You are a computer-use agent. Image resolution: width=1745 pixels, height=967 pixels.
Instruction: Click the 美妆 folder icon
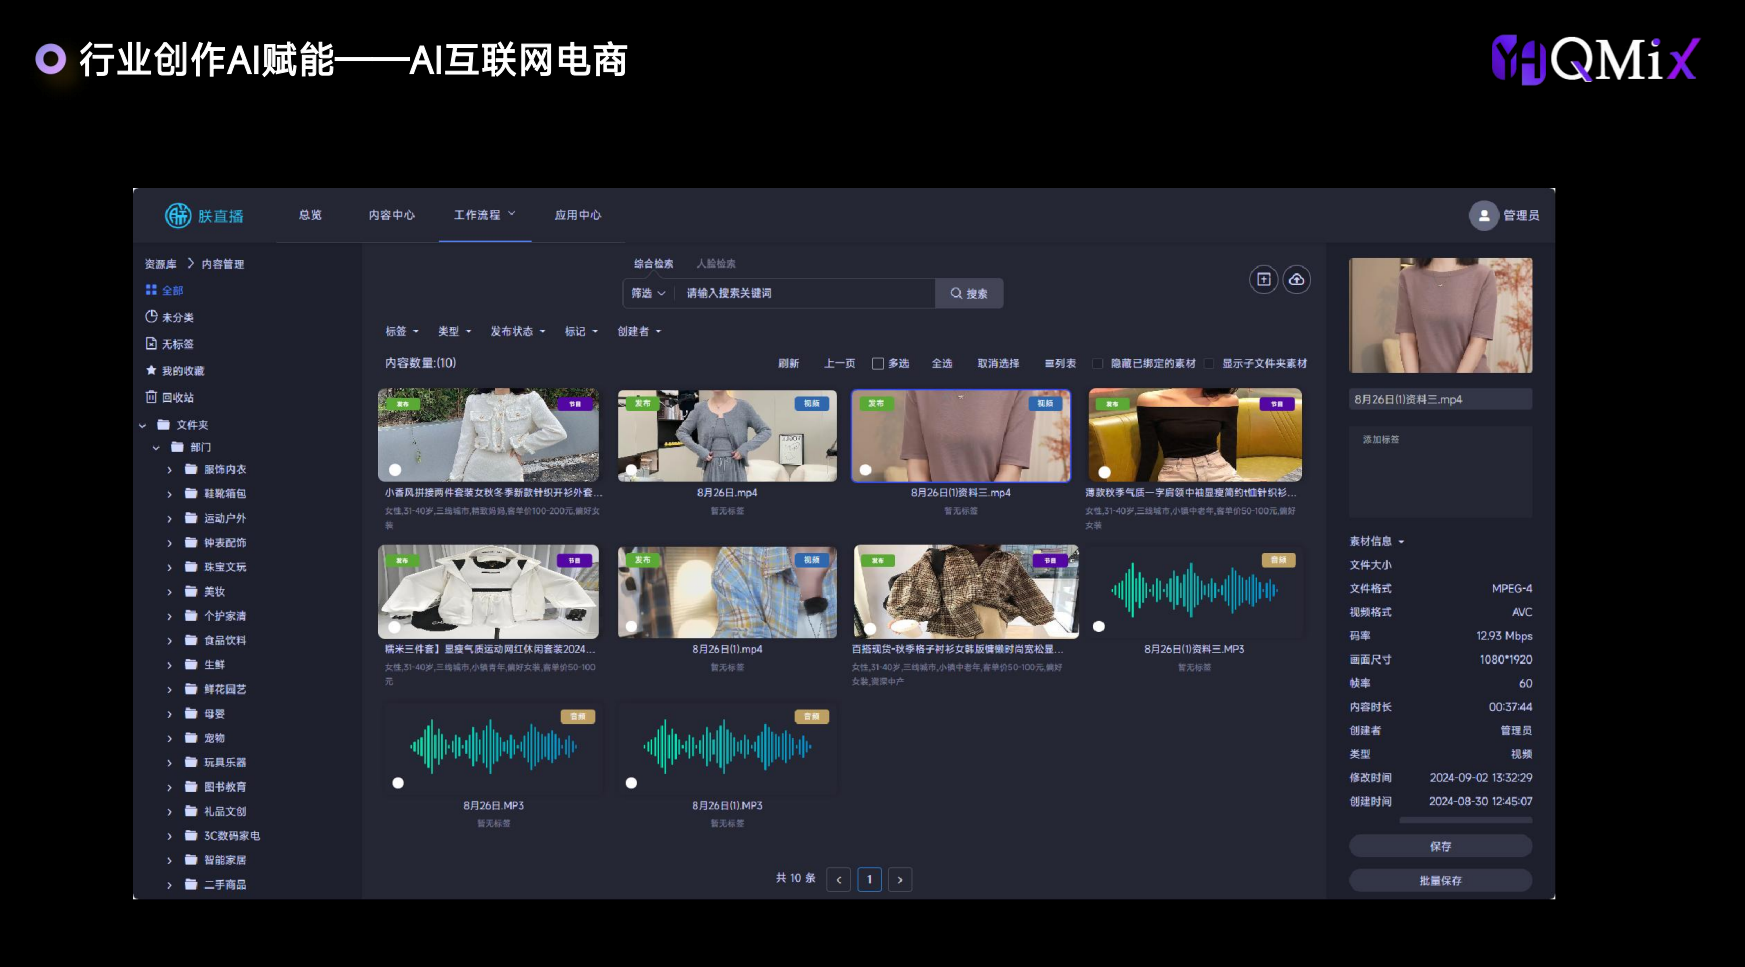pos(191,591)
